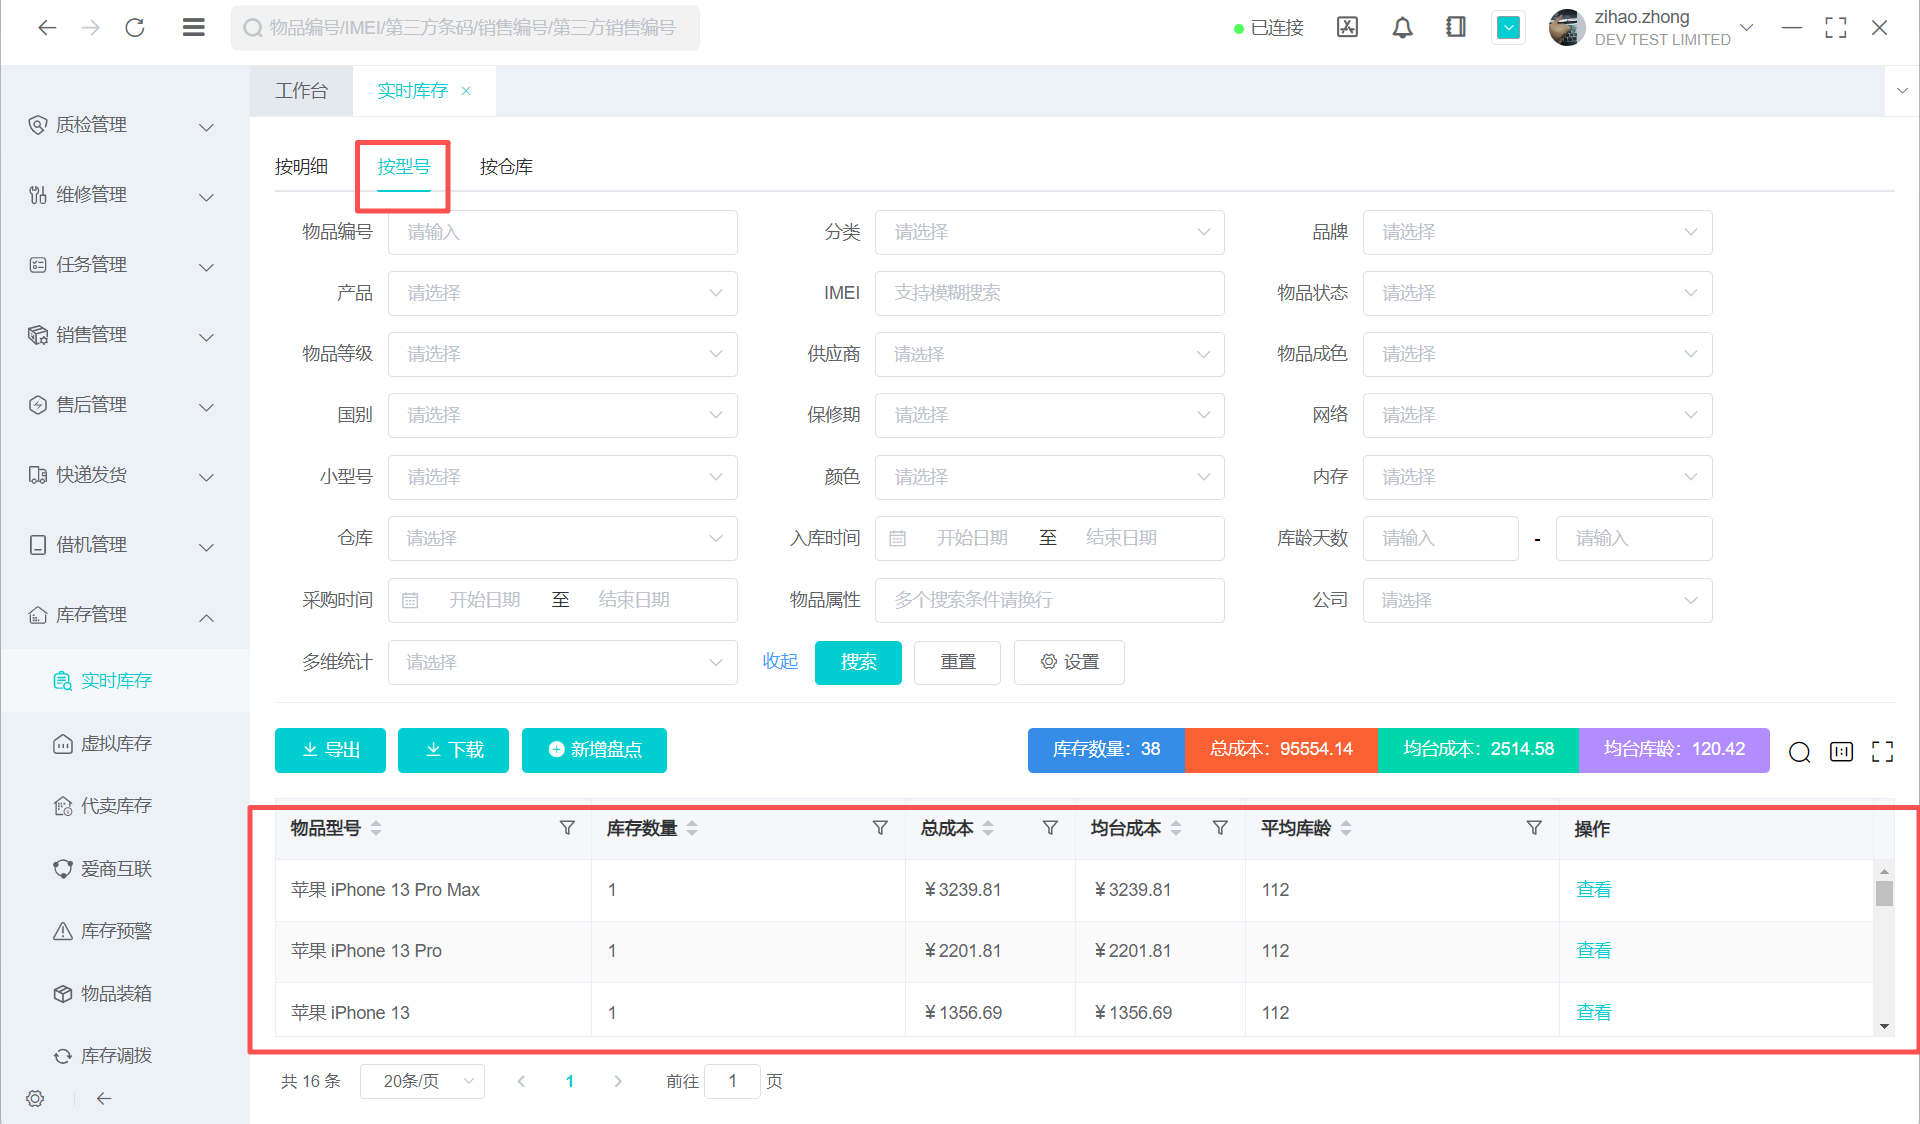Sort by 总成本 column arrows
This screenshot has width=1920, height=1124.
coord(988,828)
